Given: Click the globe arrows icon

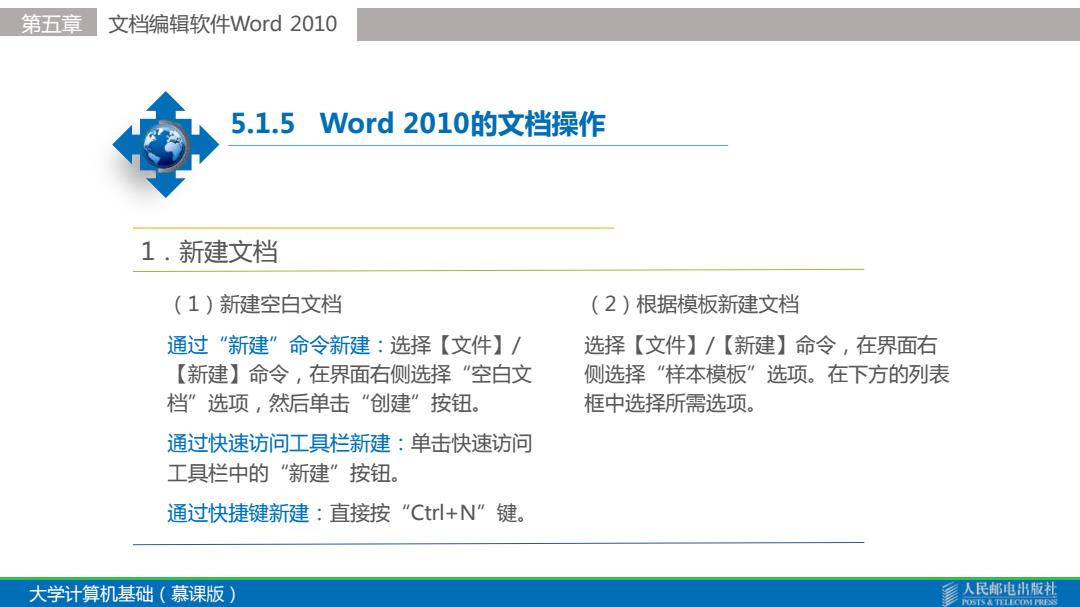Looking at the screenshot, I should tap(165, 145).
